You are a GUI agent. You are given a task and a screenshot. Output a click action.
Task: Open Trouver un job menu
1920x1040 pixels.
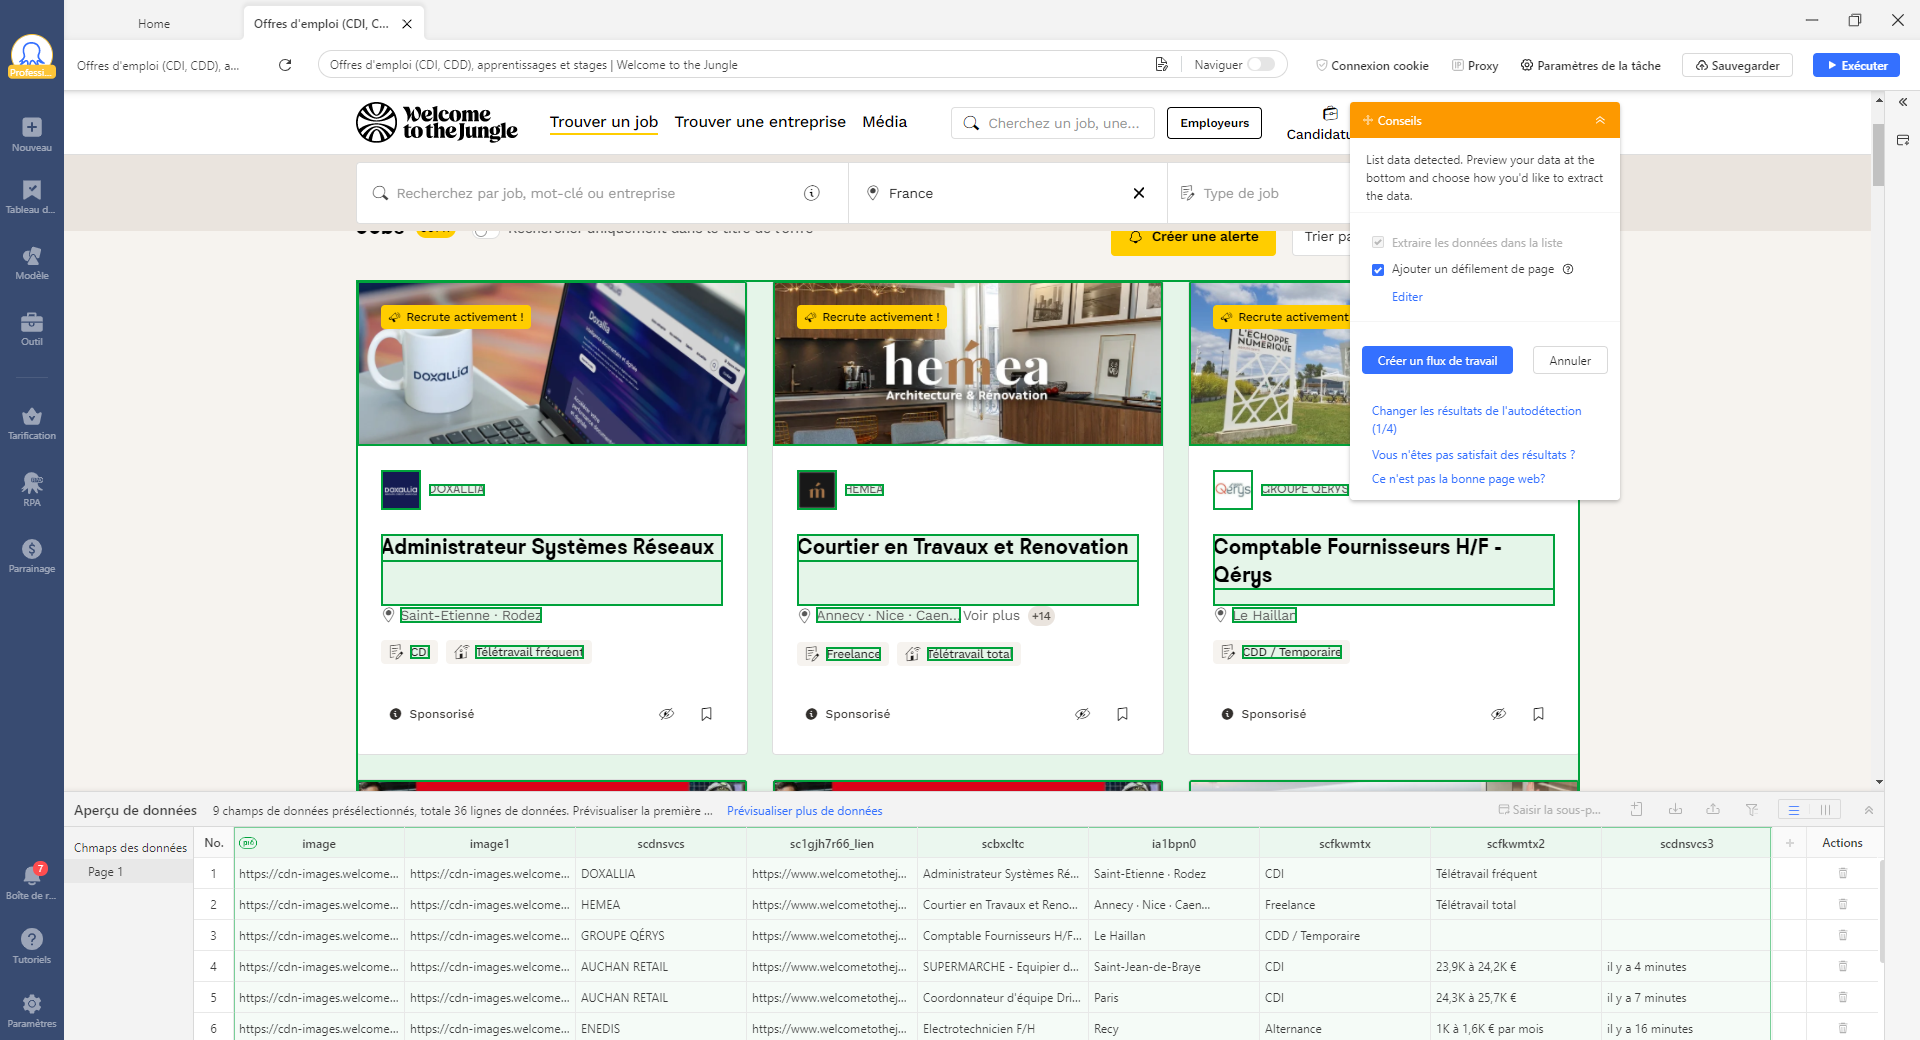604,122
